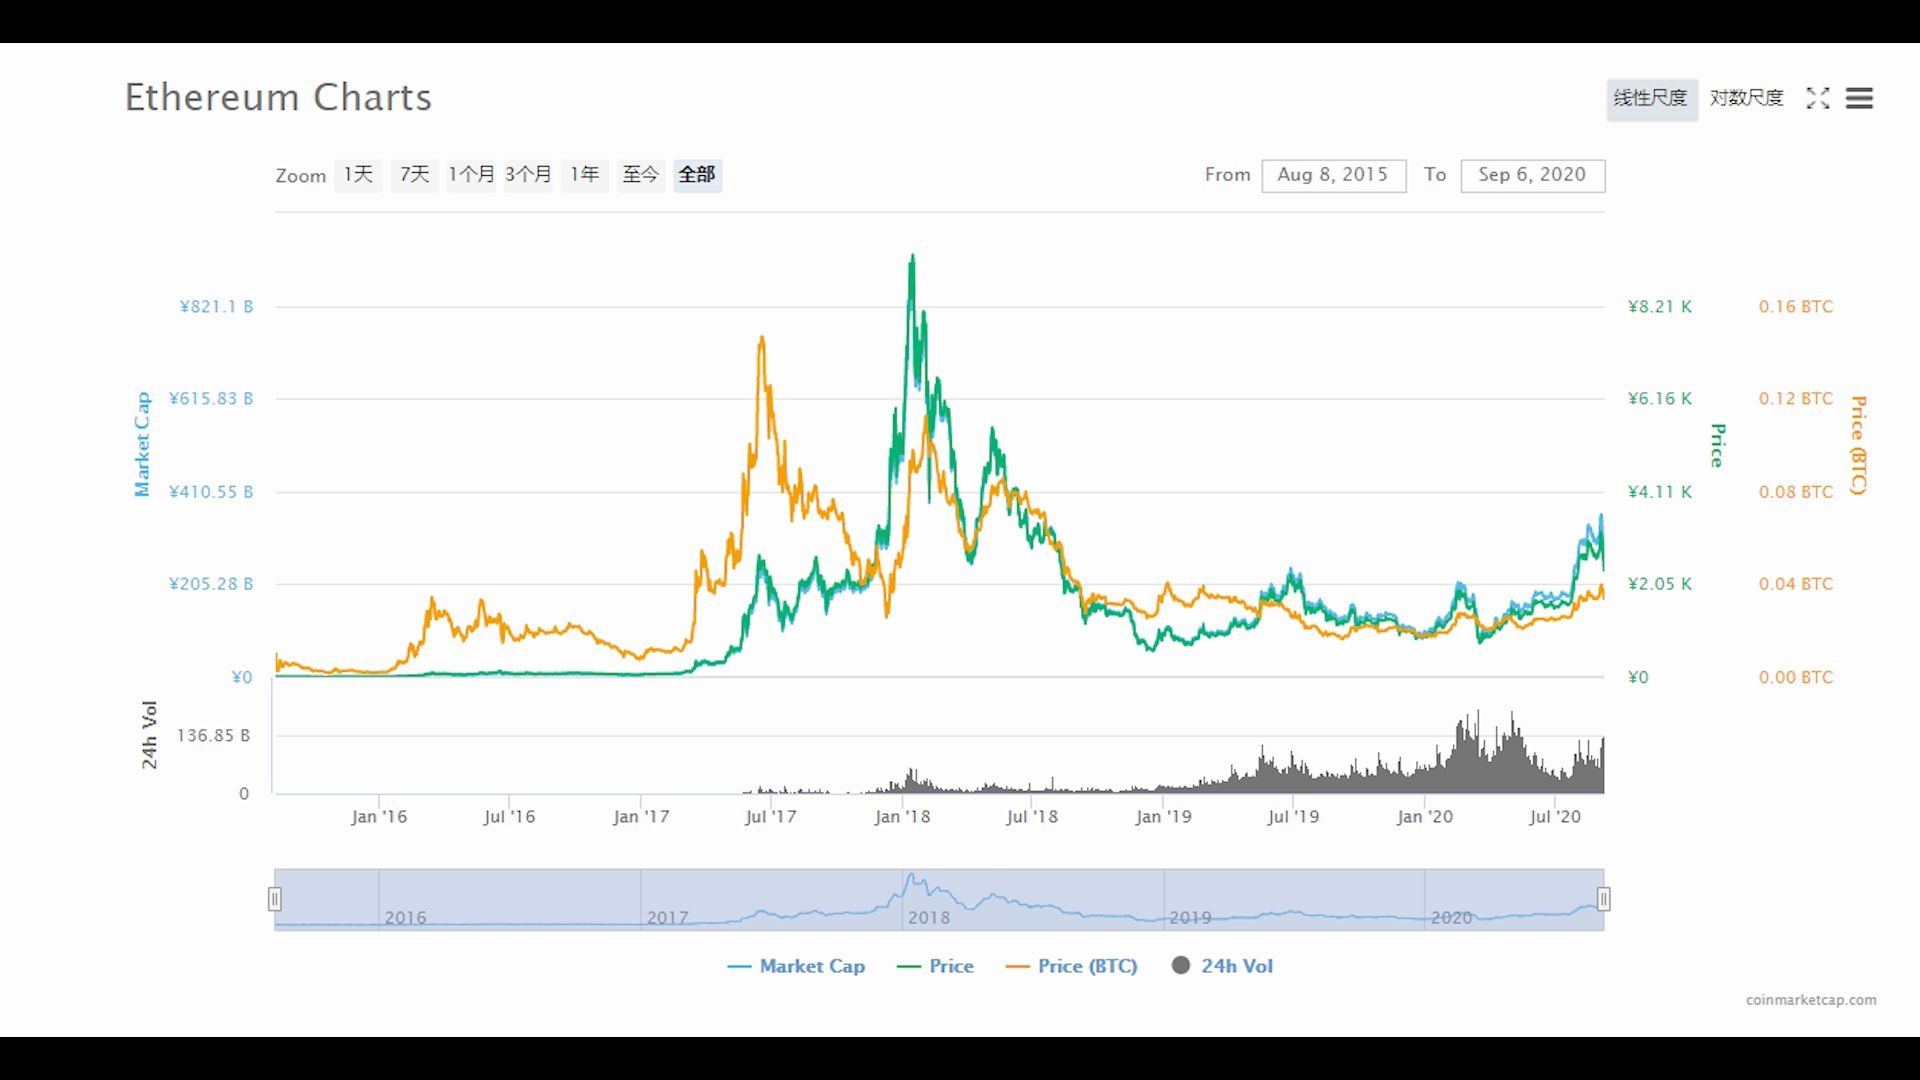Viewport: 1920px width, 1080px height.
Task: Toggle Price (BTC) series in legend
Action: [1072, 966]
